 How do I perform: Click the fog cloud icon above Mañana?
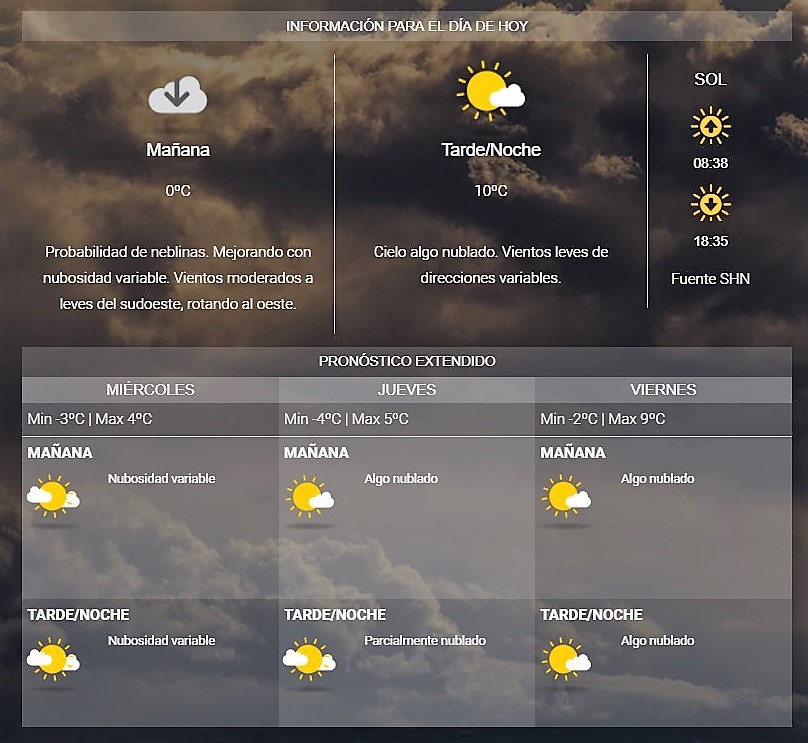(x=178, y=95)
